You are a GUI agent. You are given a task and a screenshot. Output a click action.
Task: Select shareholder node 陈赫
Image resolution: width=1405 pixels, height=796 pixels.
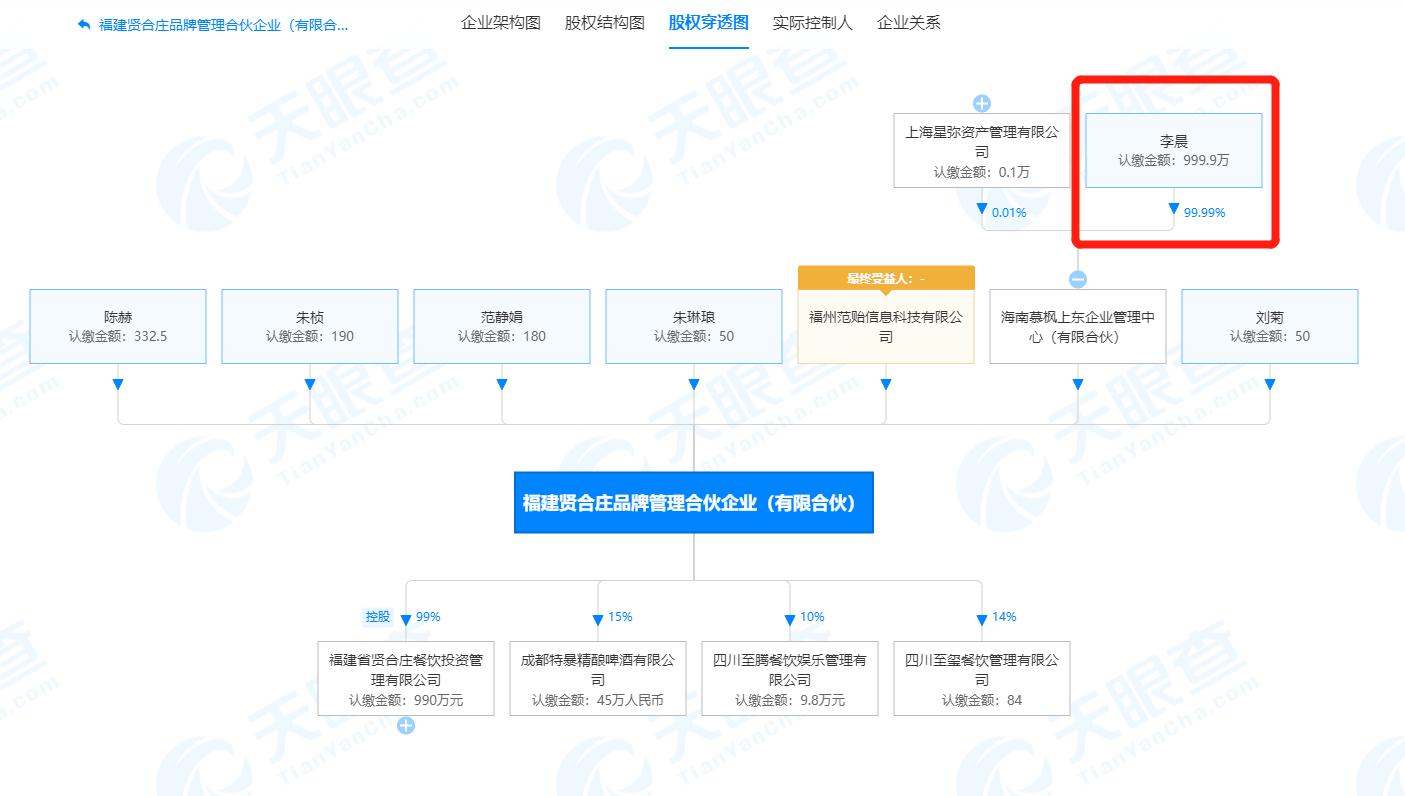click(x=118, y=326)
